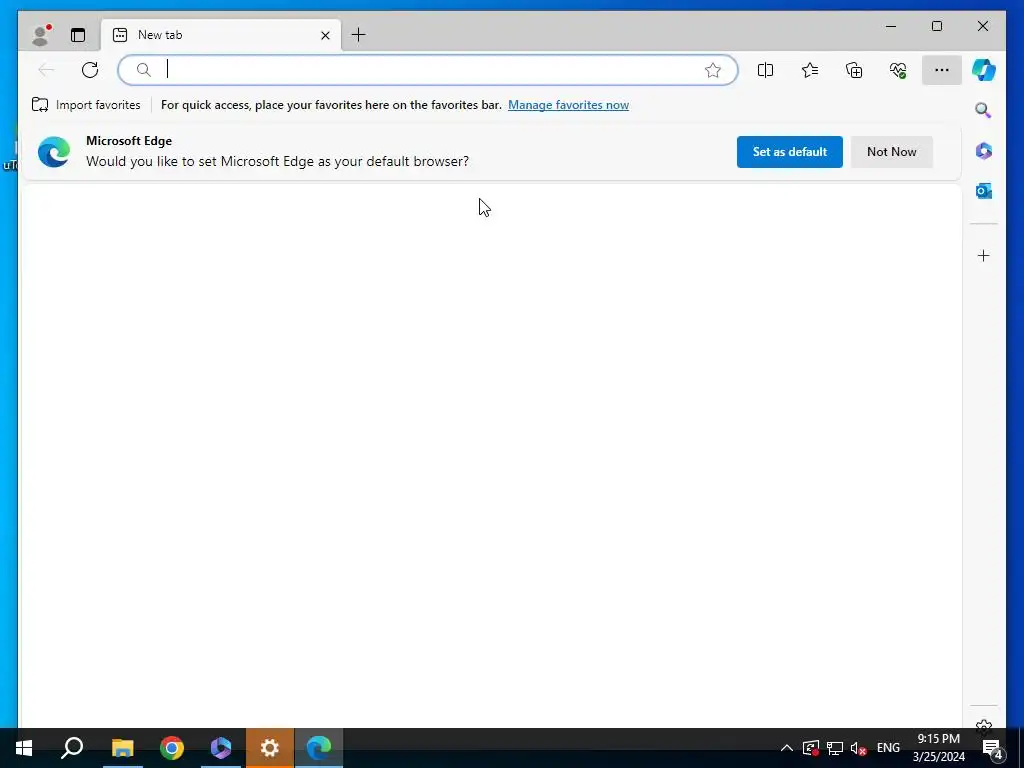Add this page to favorites star
The width and height of the screenshot is (1024, 768).
point(712,70)
